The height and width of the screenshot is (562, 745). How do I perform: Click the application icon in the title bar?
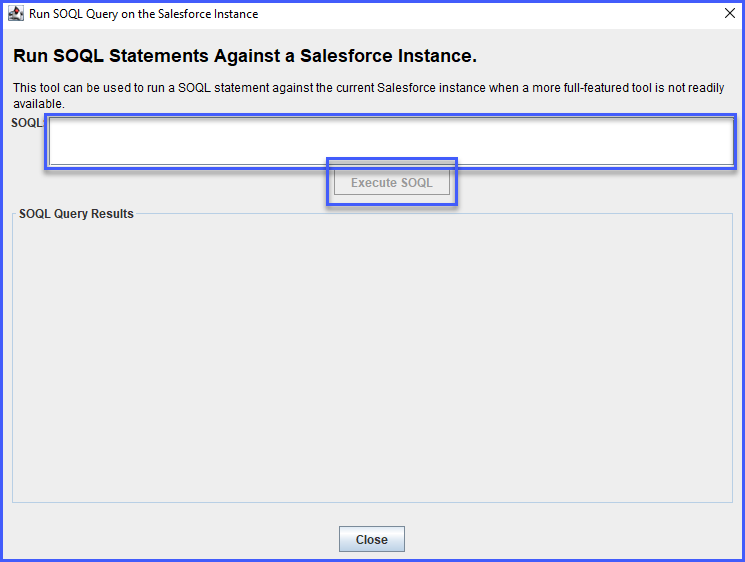16,14
